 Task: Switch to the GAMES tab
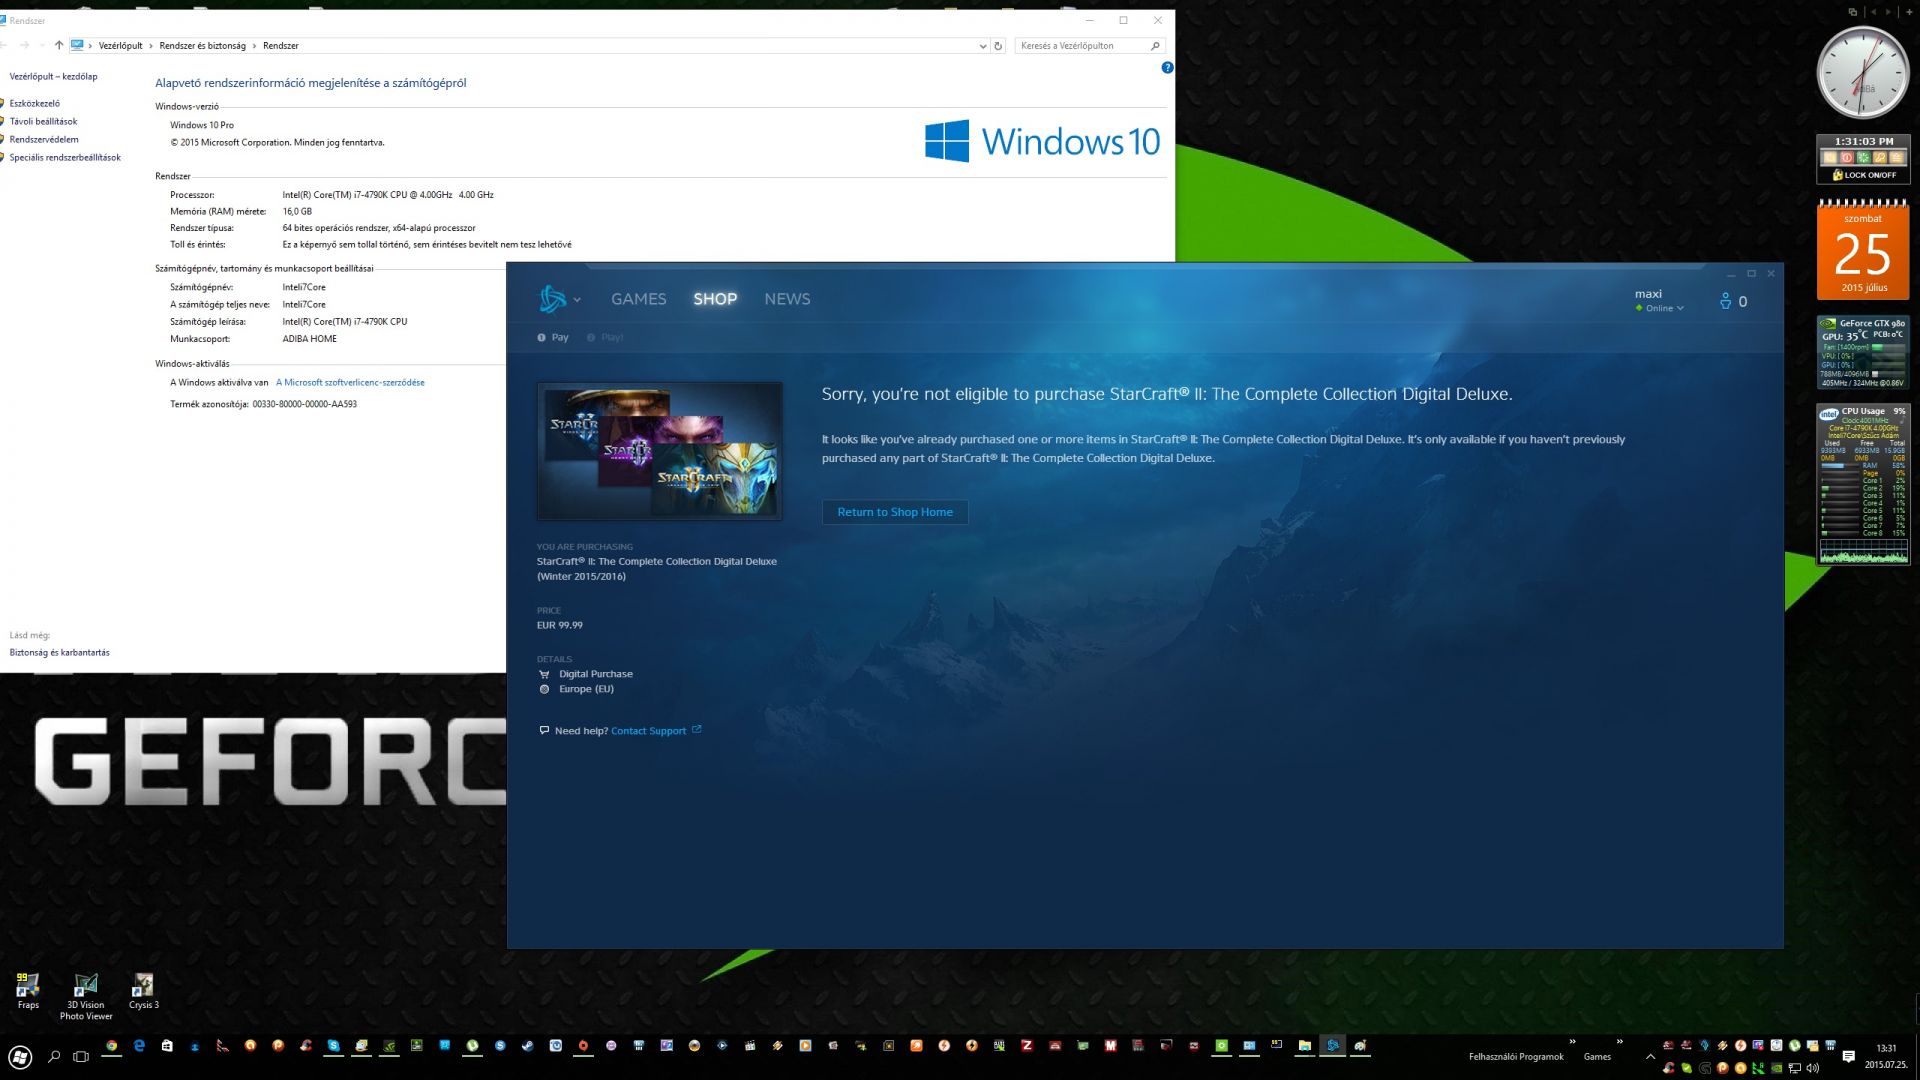click(x=638, y=299)
